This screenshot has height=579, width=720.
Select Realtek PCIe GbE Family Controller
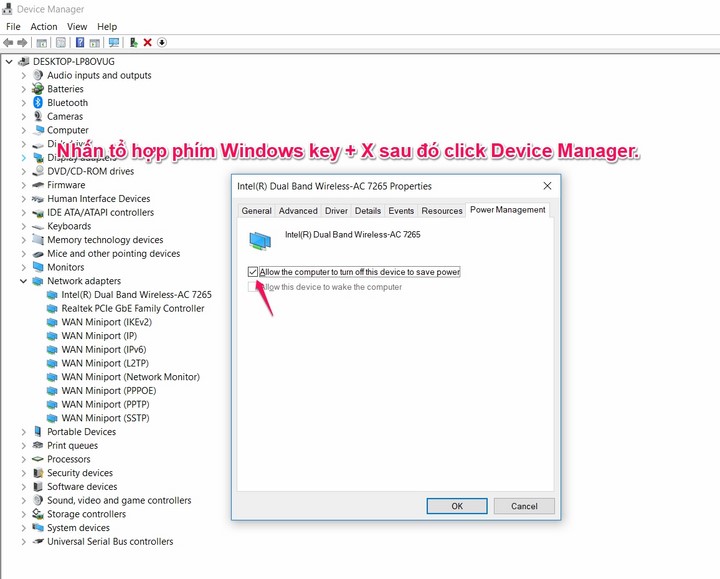pyautogui.click(x=132, y=309)
